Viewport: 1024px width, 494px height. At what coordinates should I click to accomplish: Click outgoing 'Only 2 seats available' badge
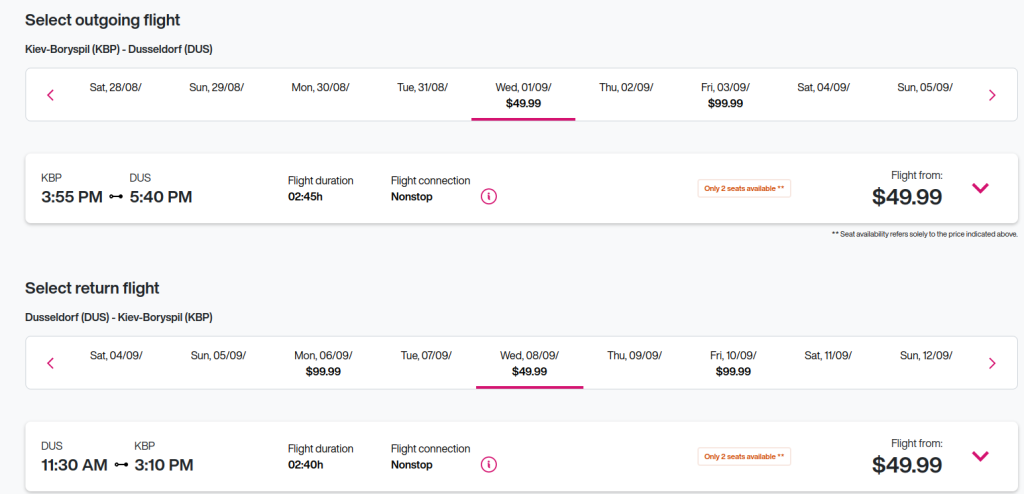point(744,188)
